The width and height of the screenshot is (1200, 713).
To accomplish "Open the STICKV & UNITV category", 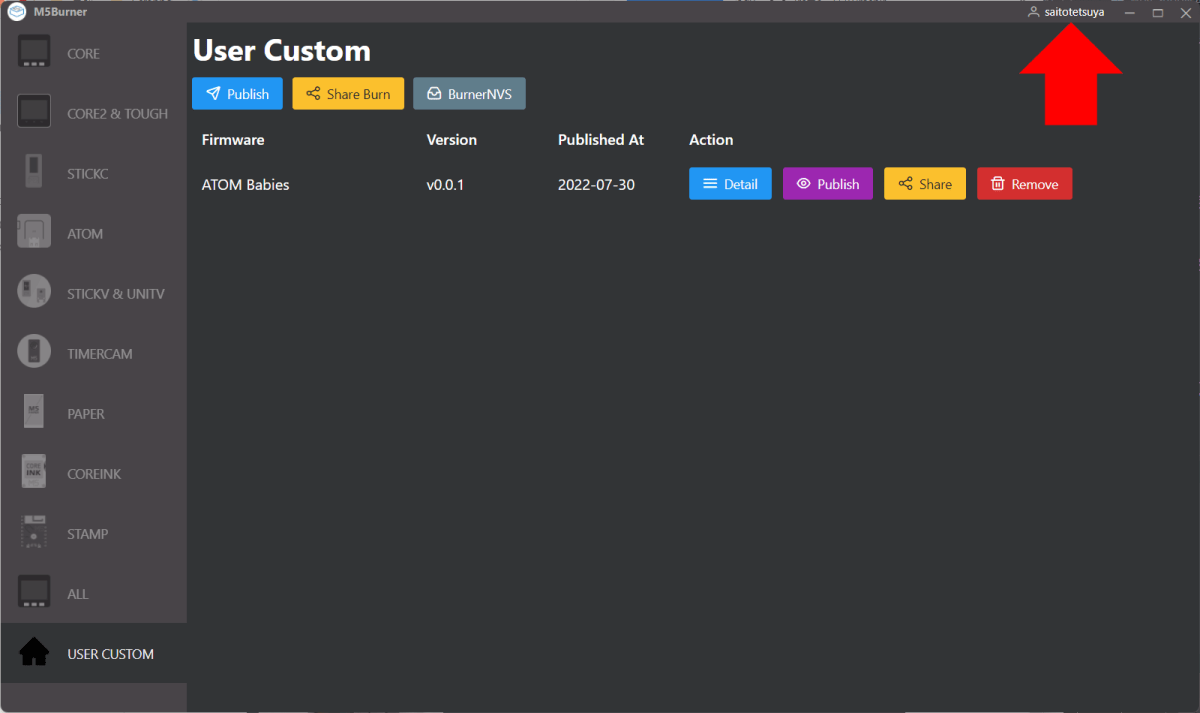I will 116,294.
